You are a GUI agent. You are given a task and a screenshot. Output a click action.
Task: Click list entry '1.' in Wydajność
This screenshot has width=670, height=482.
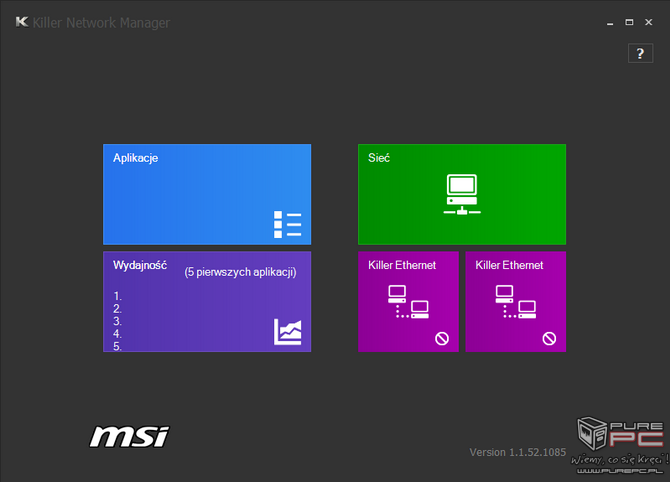pos(118,296)
